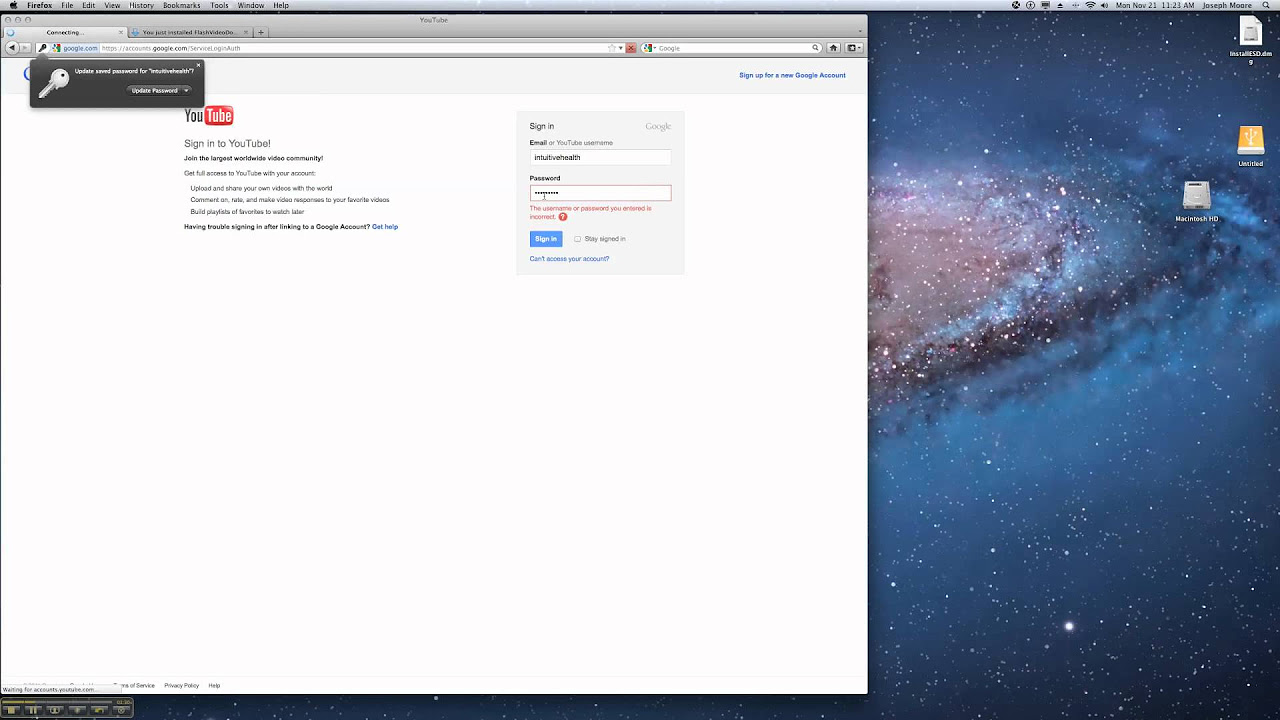Switch to the FlashVideoDownloader installed tab
This screenshot has width=1280, height=720.
point(189,32)
